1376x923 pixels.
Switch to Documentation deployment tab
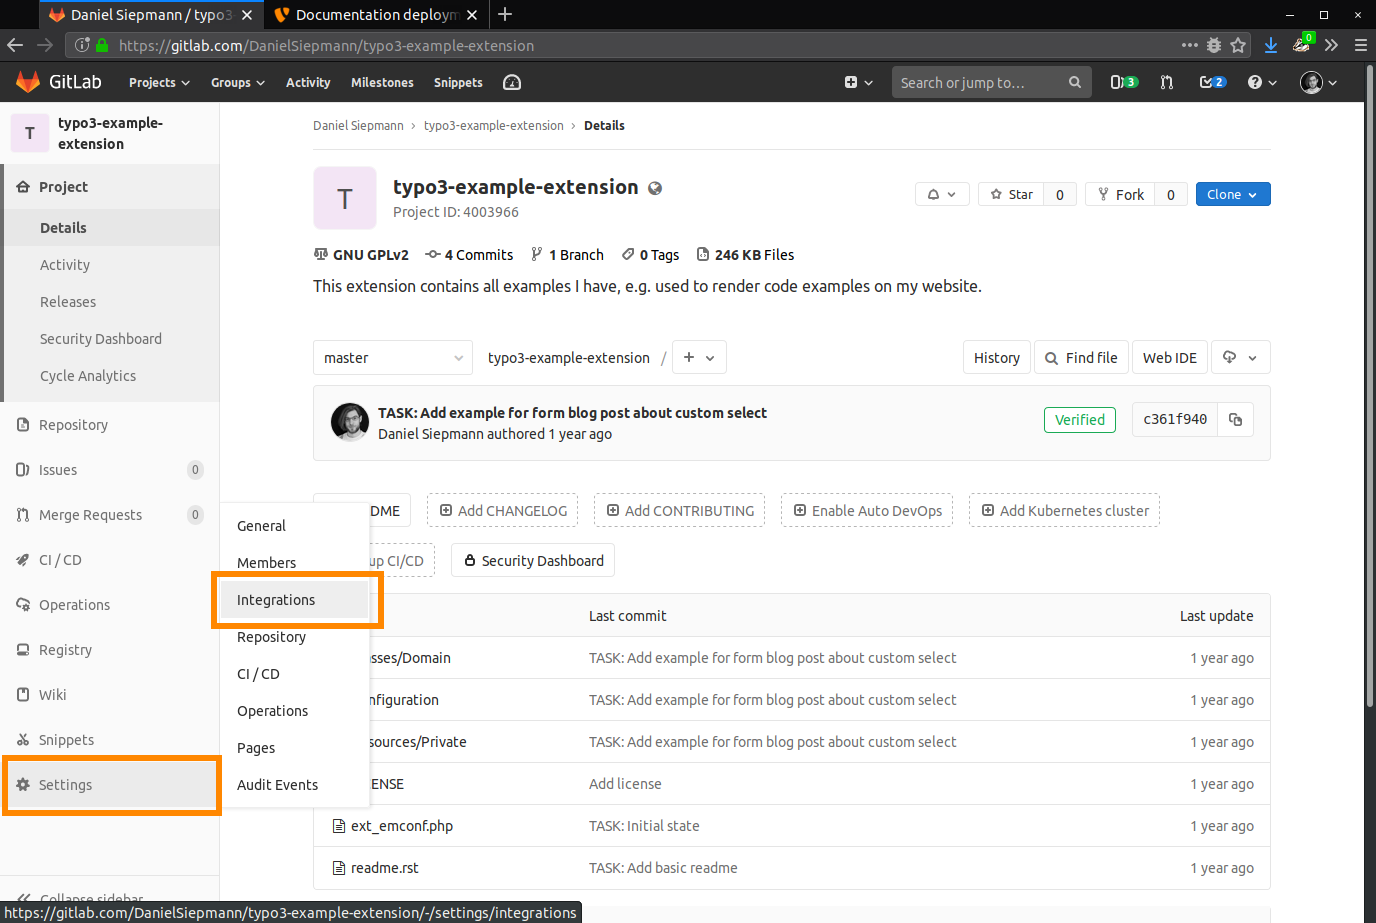point(376,14)
